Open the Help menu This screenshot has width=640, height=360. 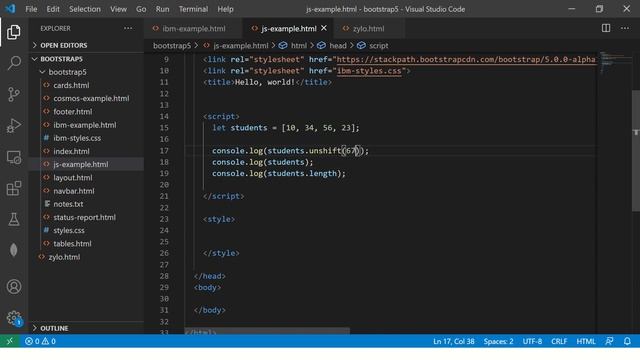point(225,9)
